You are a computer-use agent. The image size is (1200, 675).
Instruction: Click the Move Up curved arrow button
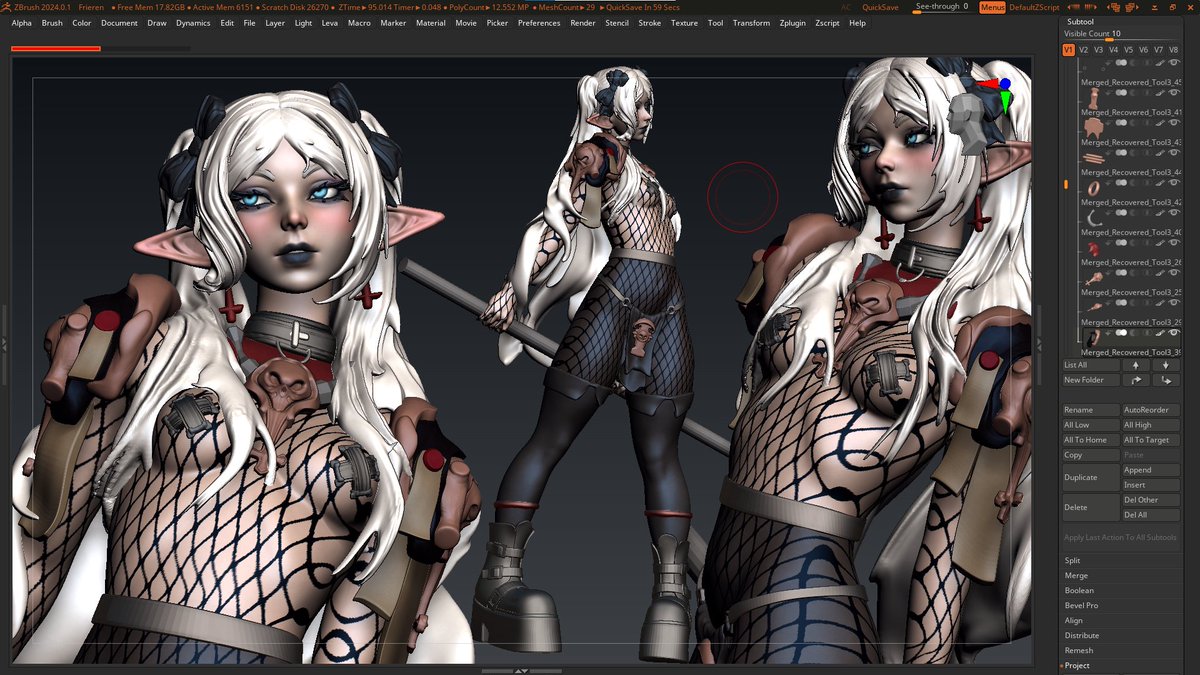[1135, 380]
